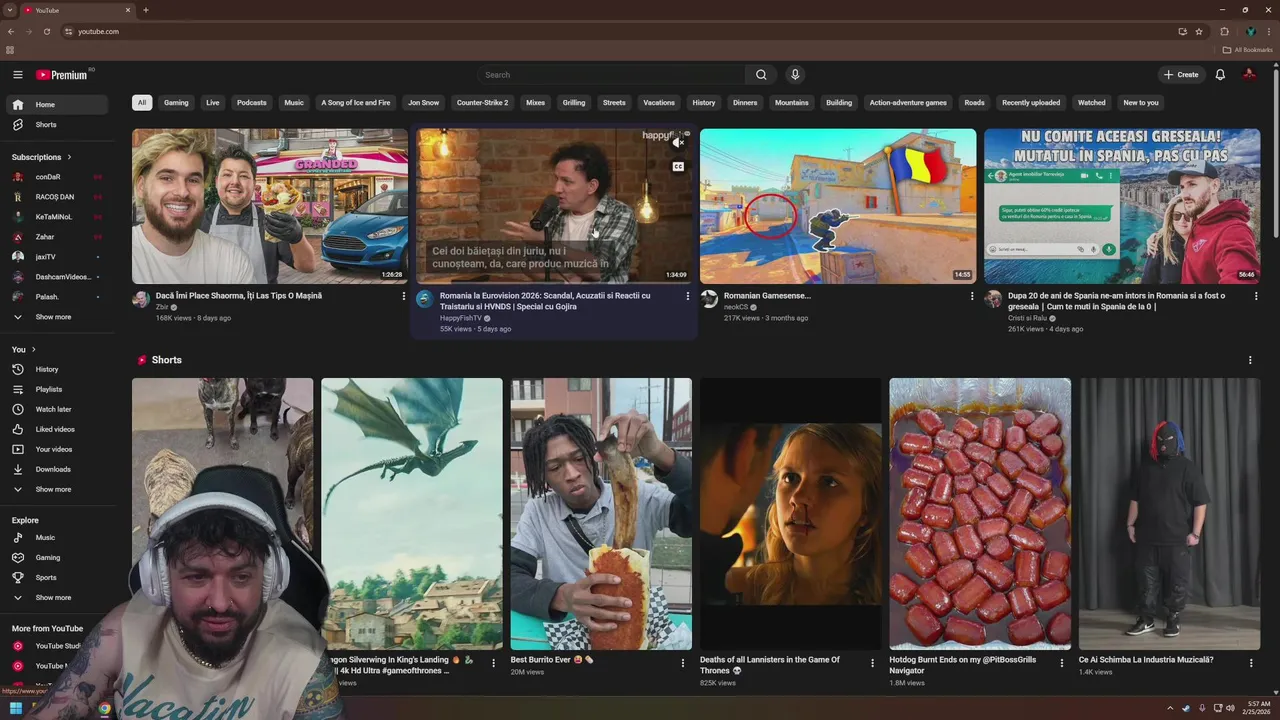This screenshot has height=720, width=1280.
Task: Select the Gaming filter chip
Action: pyautogui.click(x=176, y=103)
